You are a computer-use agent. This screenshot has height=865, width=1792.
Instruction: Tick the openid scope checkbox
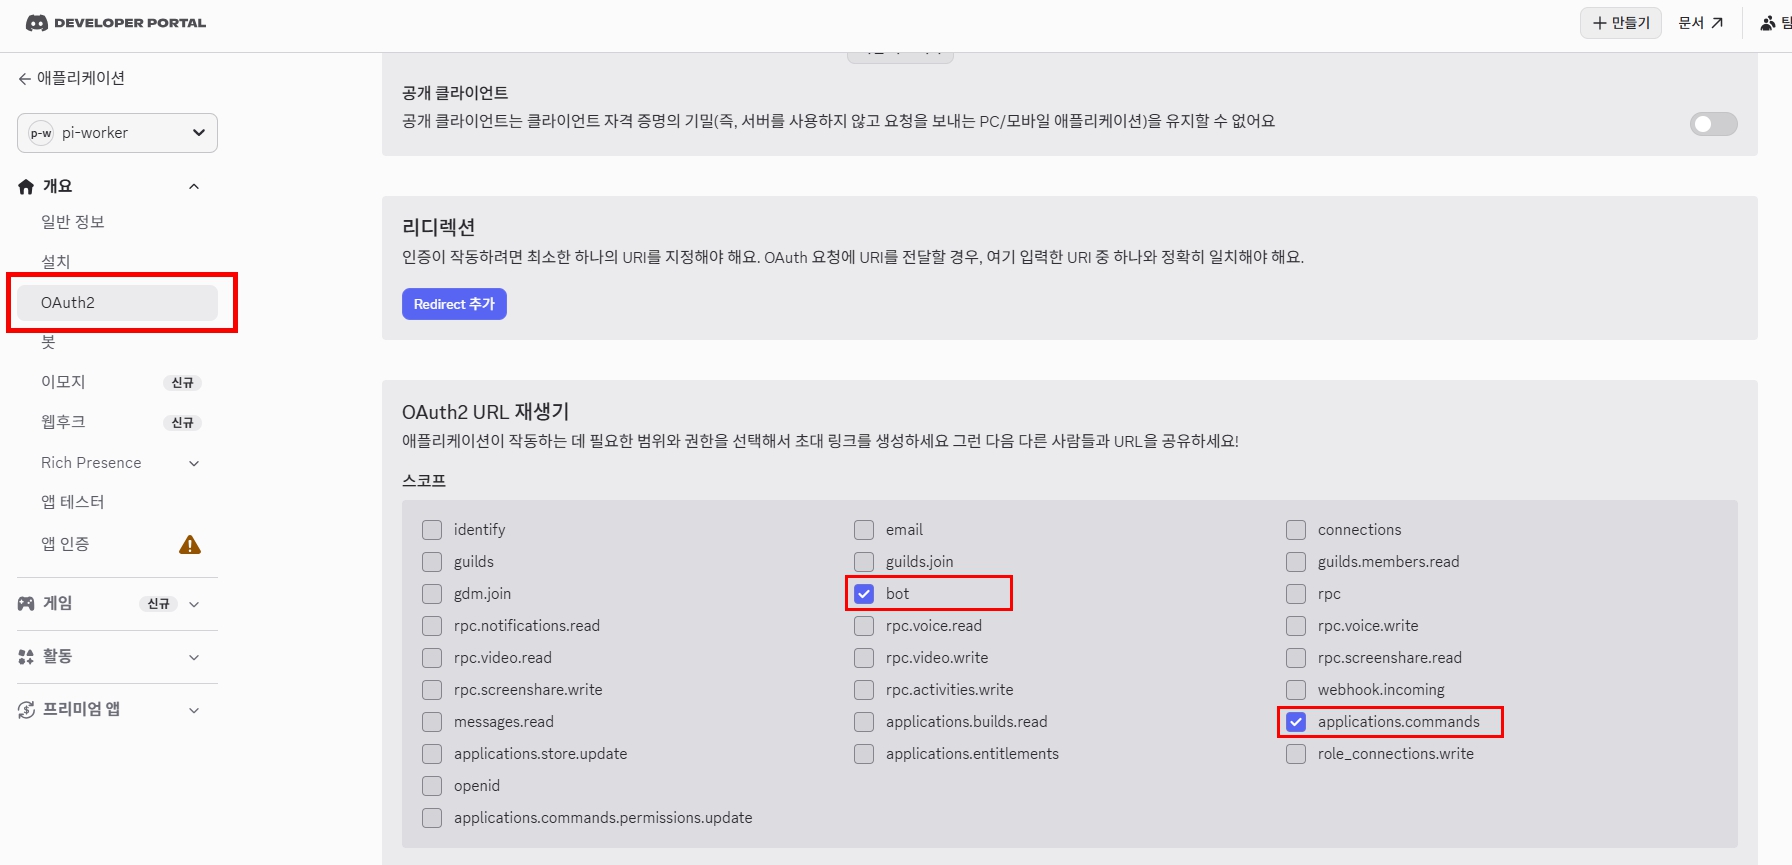432,786
